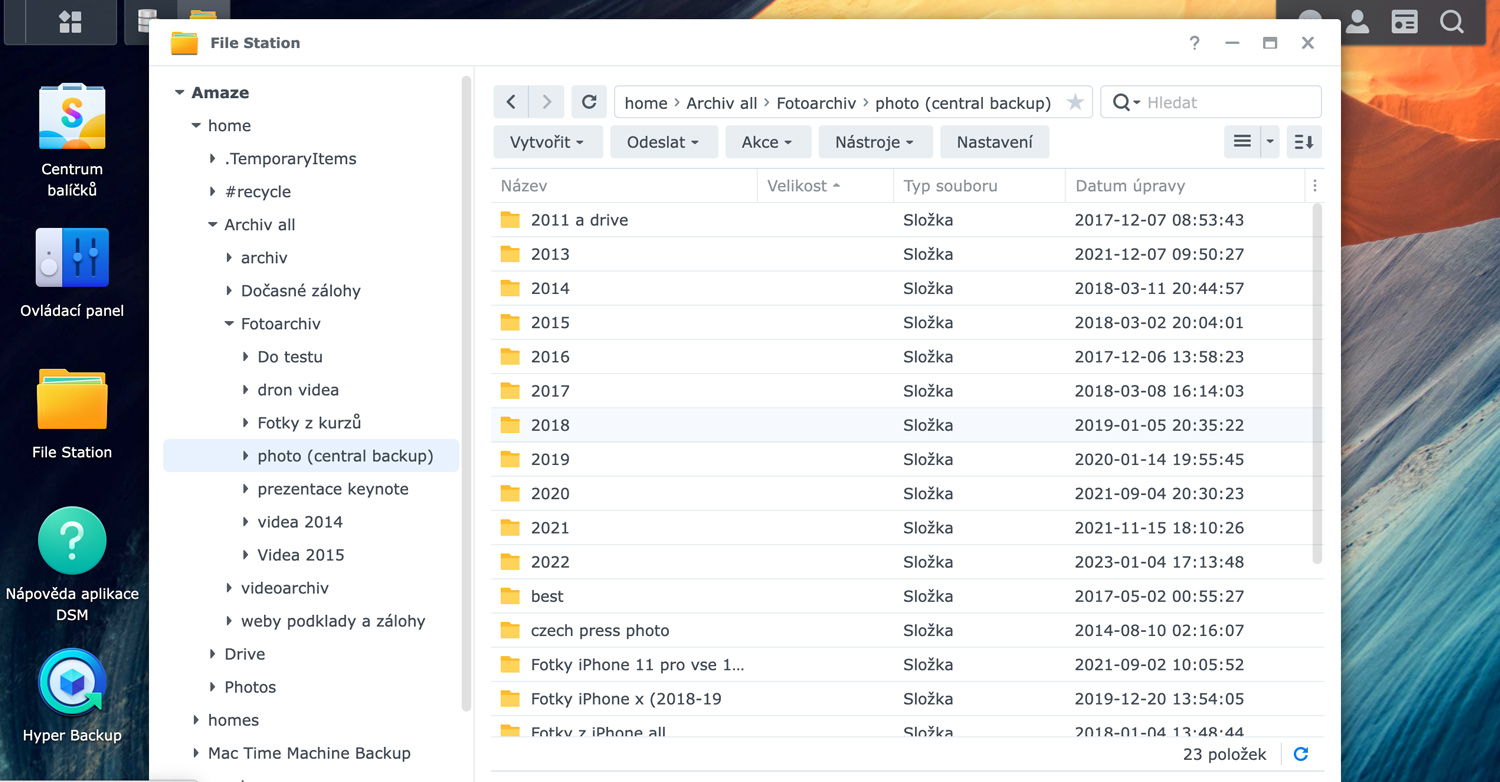Click the sort order icon
This screenshot has width=1500, height=782.
(x=1304, y=142)
